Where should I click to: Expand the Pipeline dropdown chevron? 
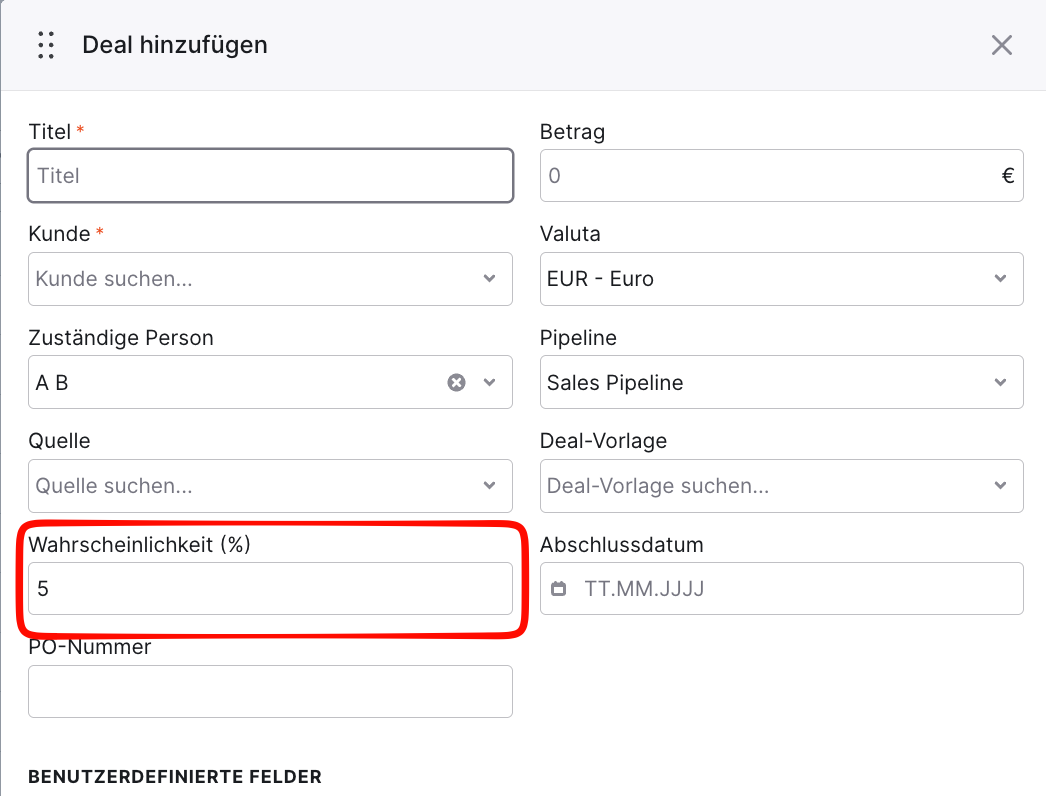tap(1000, 382)
